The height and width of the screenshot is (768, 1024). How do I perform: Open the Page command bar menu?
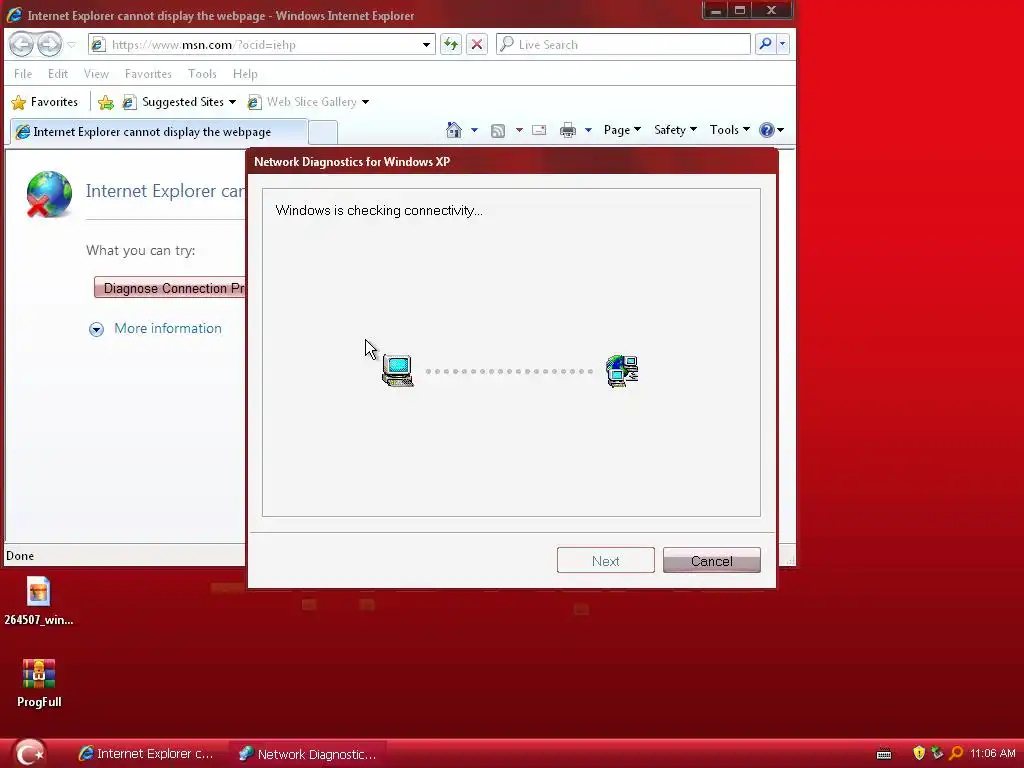tap(622, 130)
